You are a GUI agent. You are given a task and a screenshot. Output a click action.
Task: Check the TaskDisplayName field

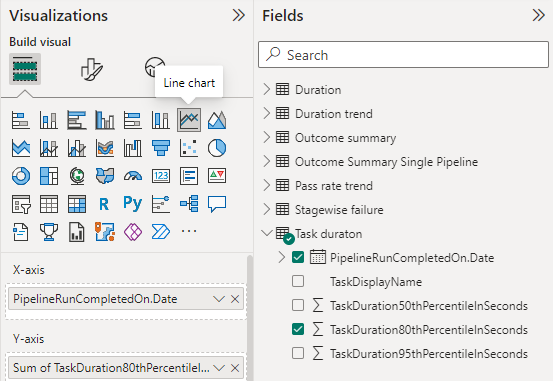coord(298,281)
